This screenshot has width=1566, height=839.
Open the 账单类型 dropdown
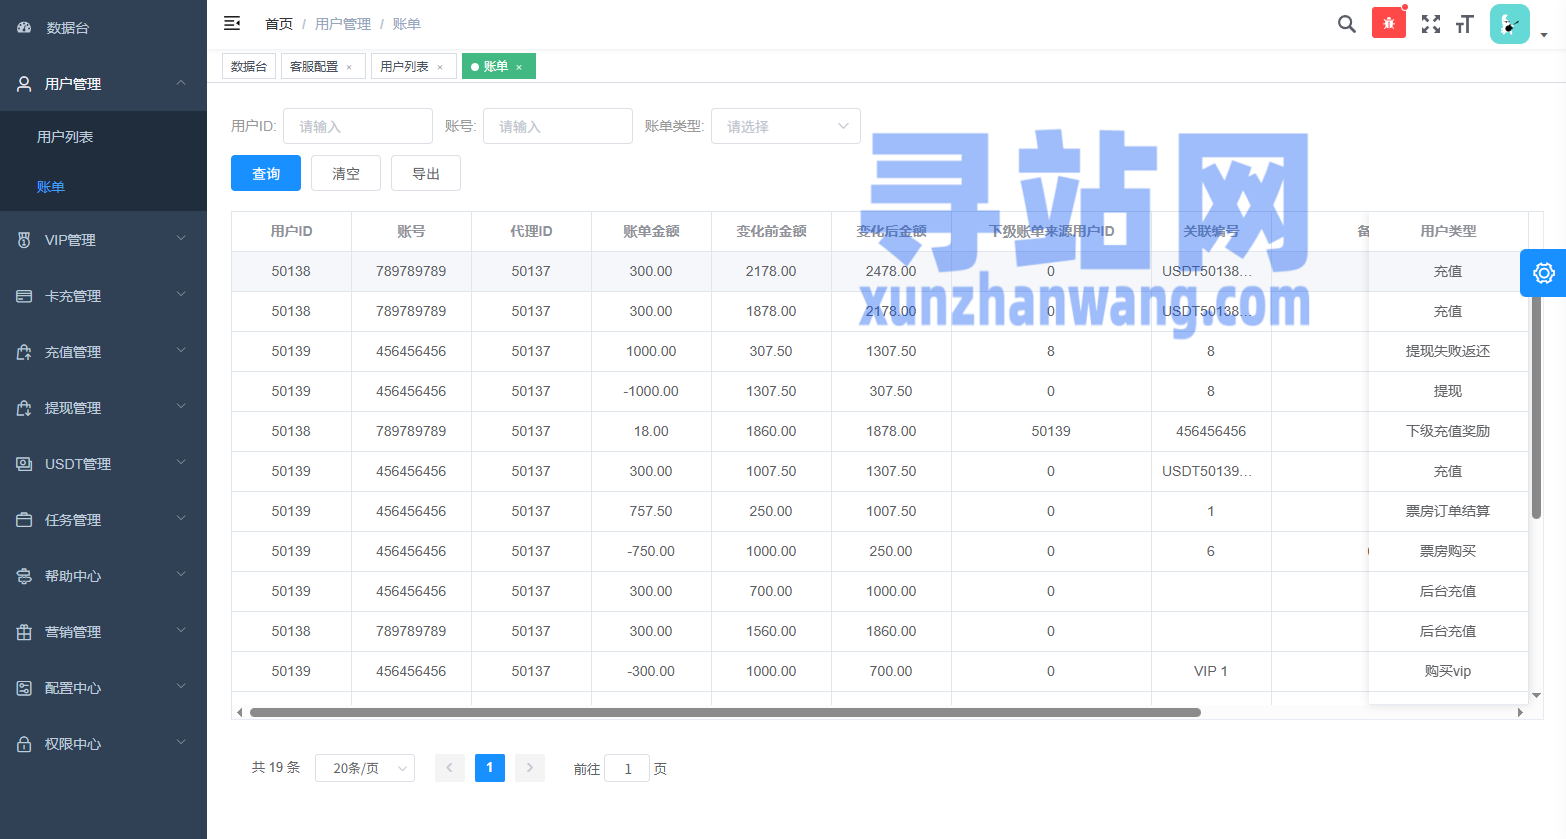click(785, 126)
